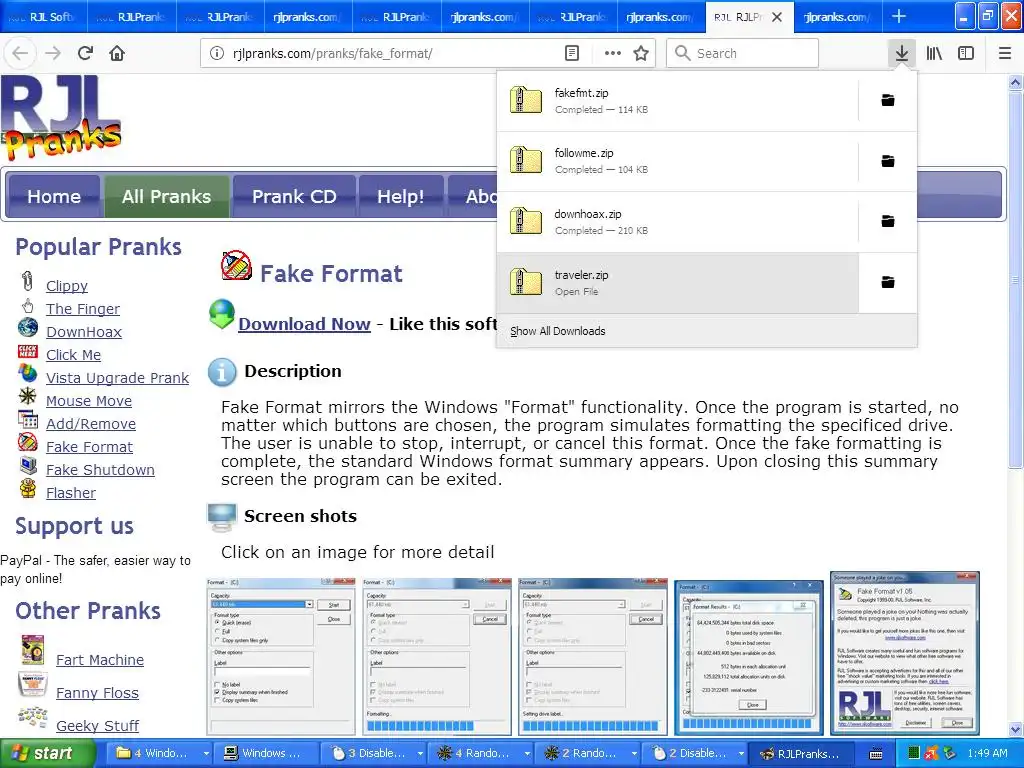Open the first Format dialog screenshot thumbnail
The image size is (1024, 768).
pyautogui.click(x=281, y=656)
